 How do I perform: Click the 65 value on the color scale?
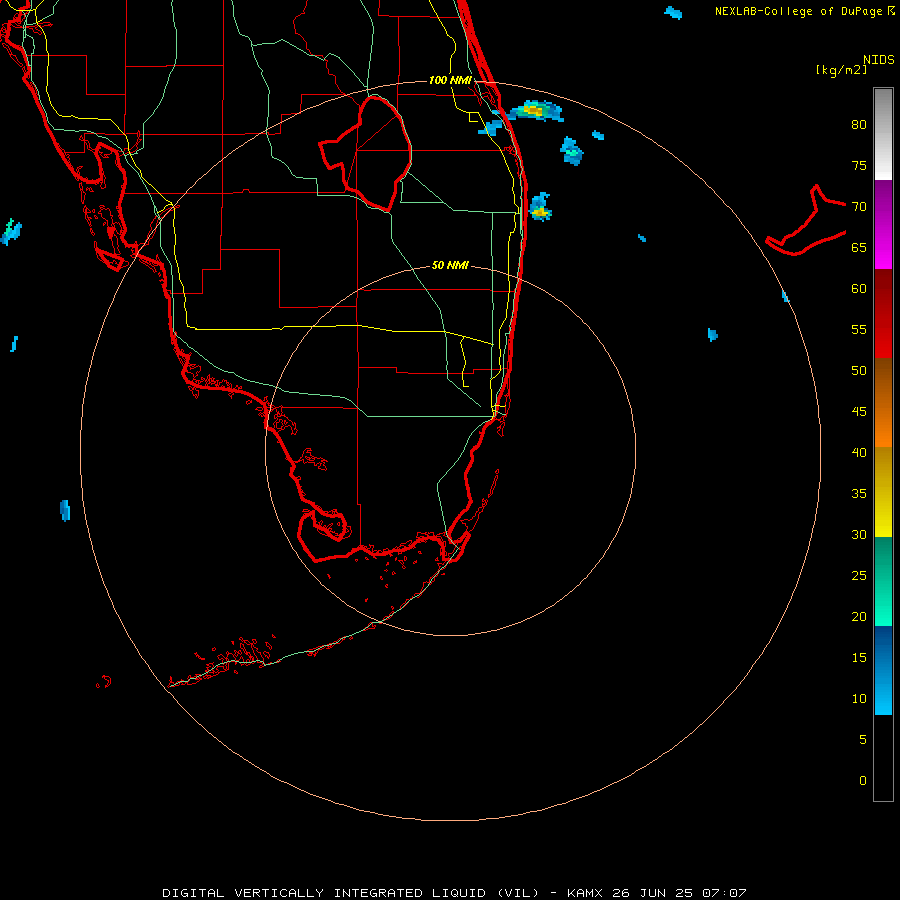click(x=859, y=247)
